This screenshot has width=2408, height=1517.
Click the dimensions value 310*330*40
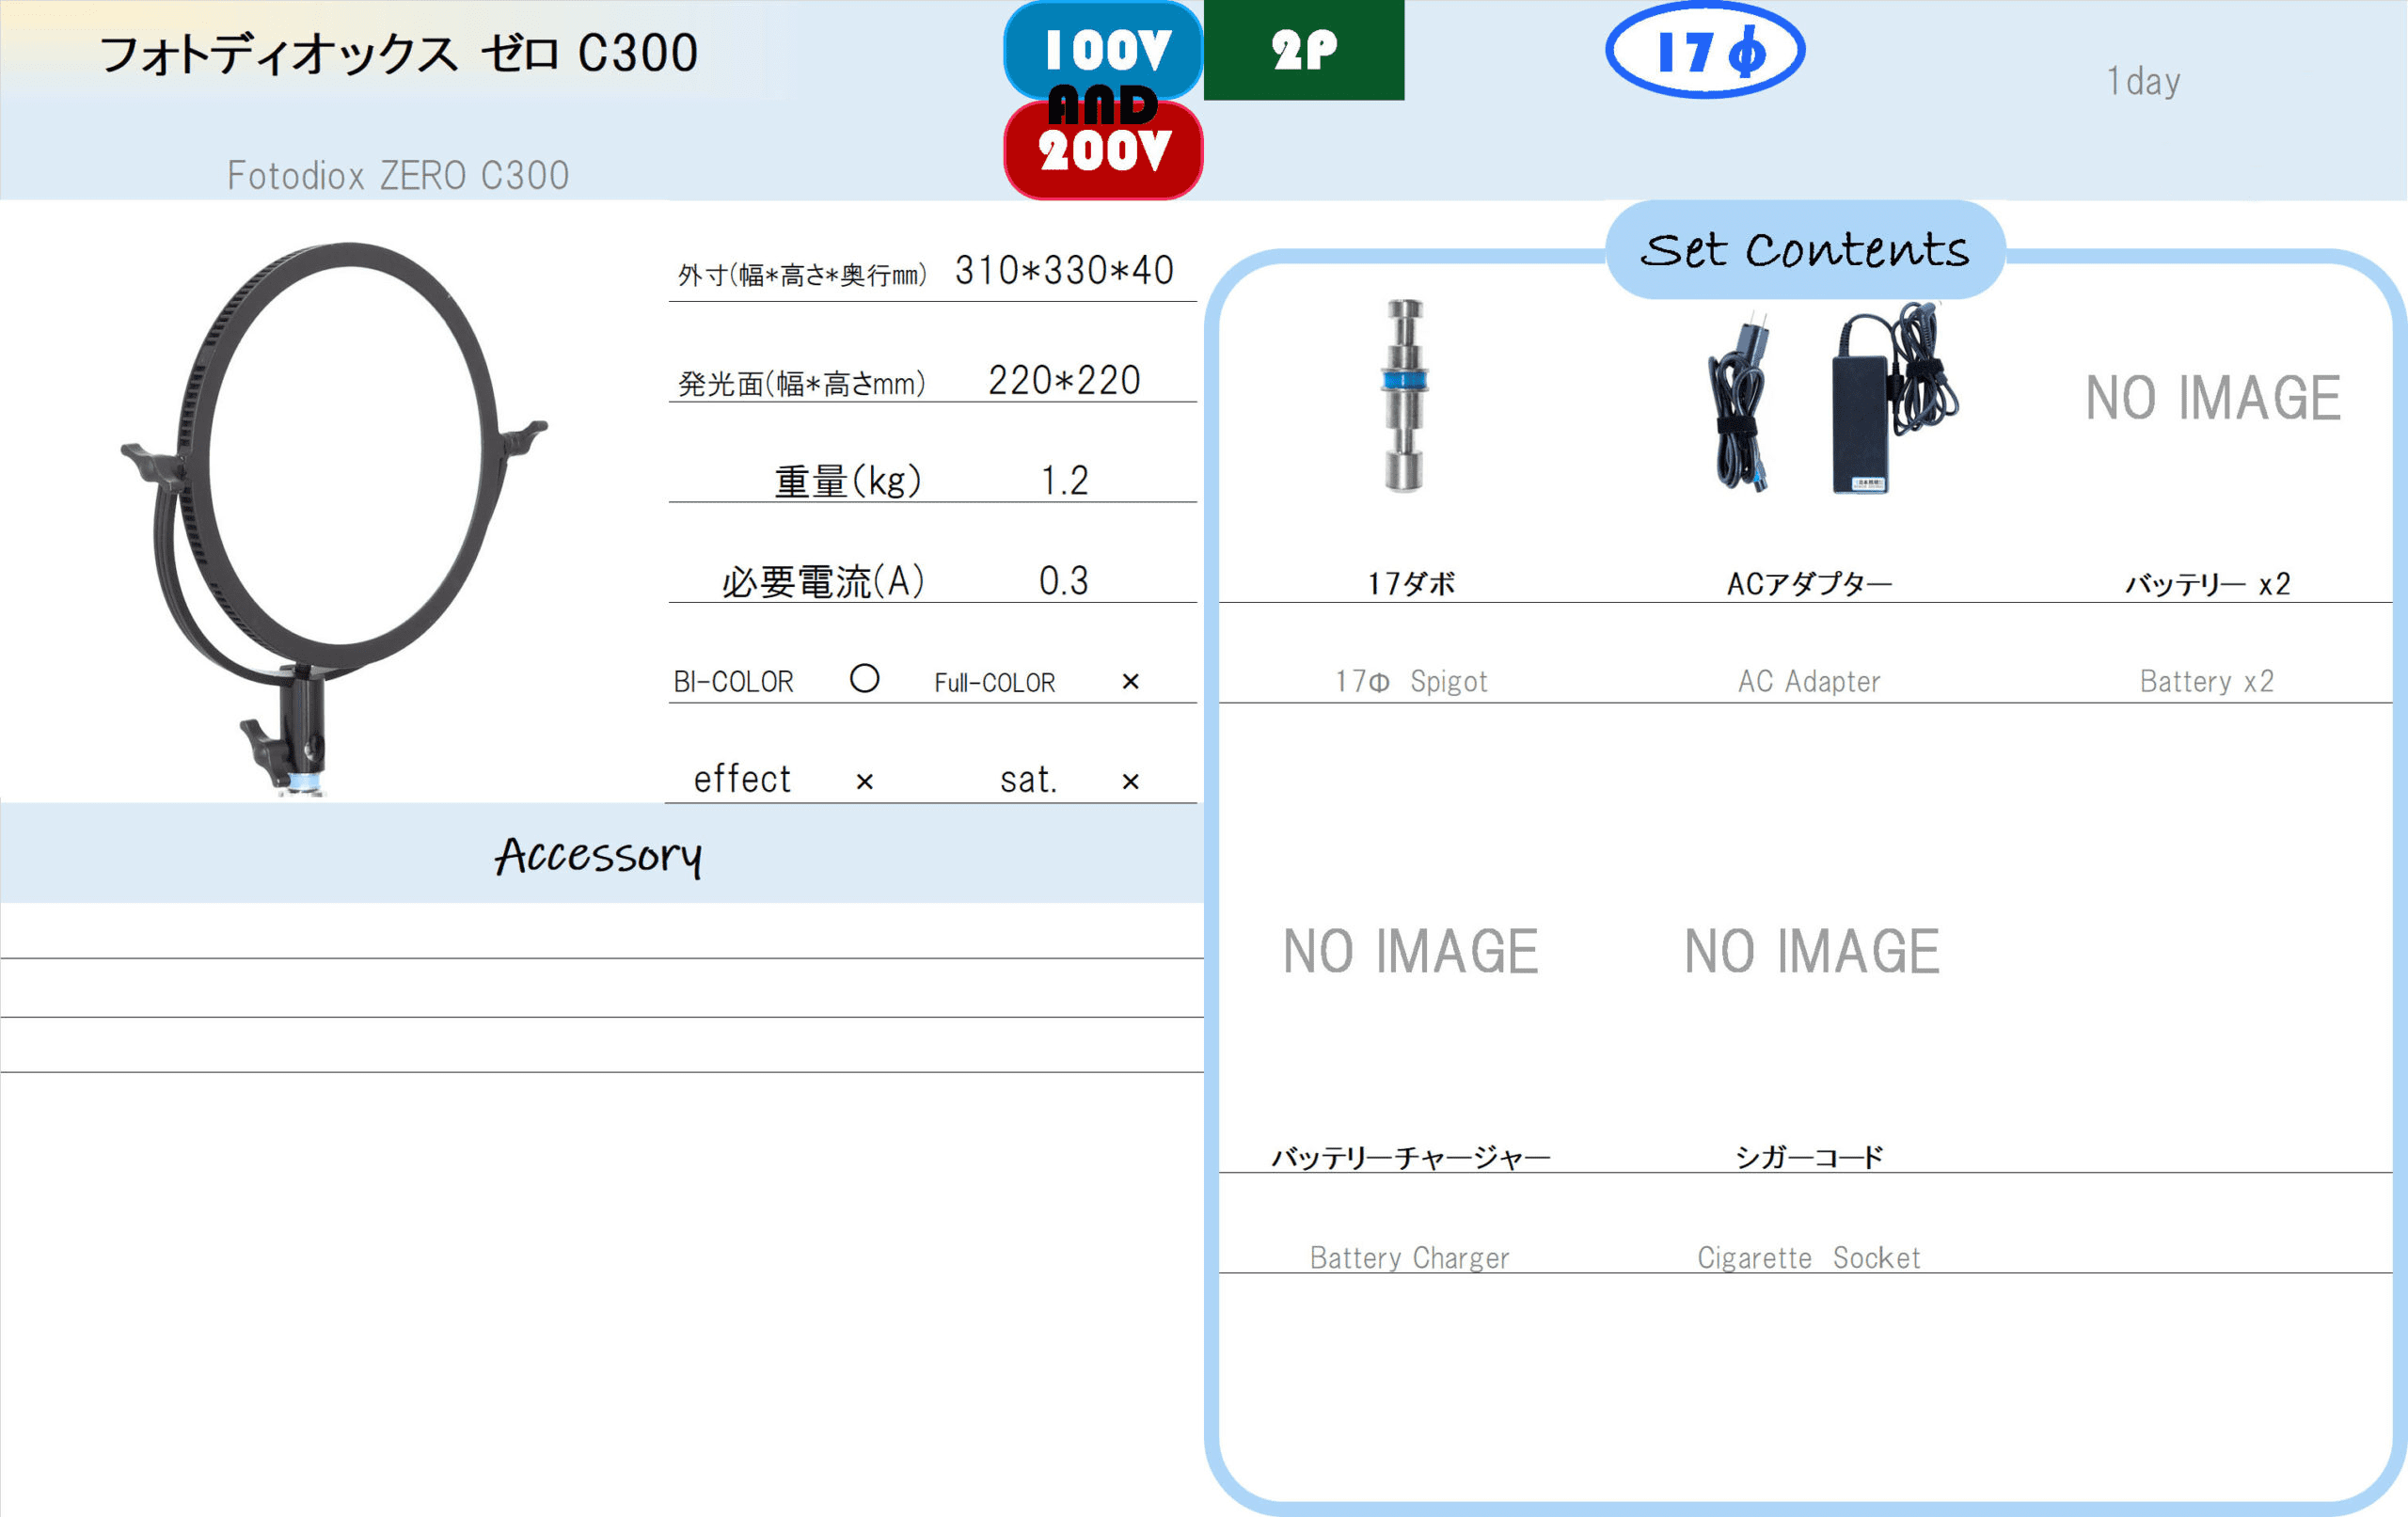coord(1064,270)
